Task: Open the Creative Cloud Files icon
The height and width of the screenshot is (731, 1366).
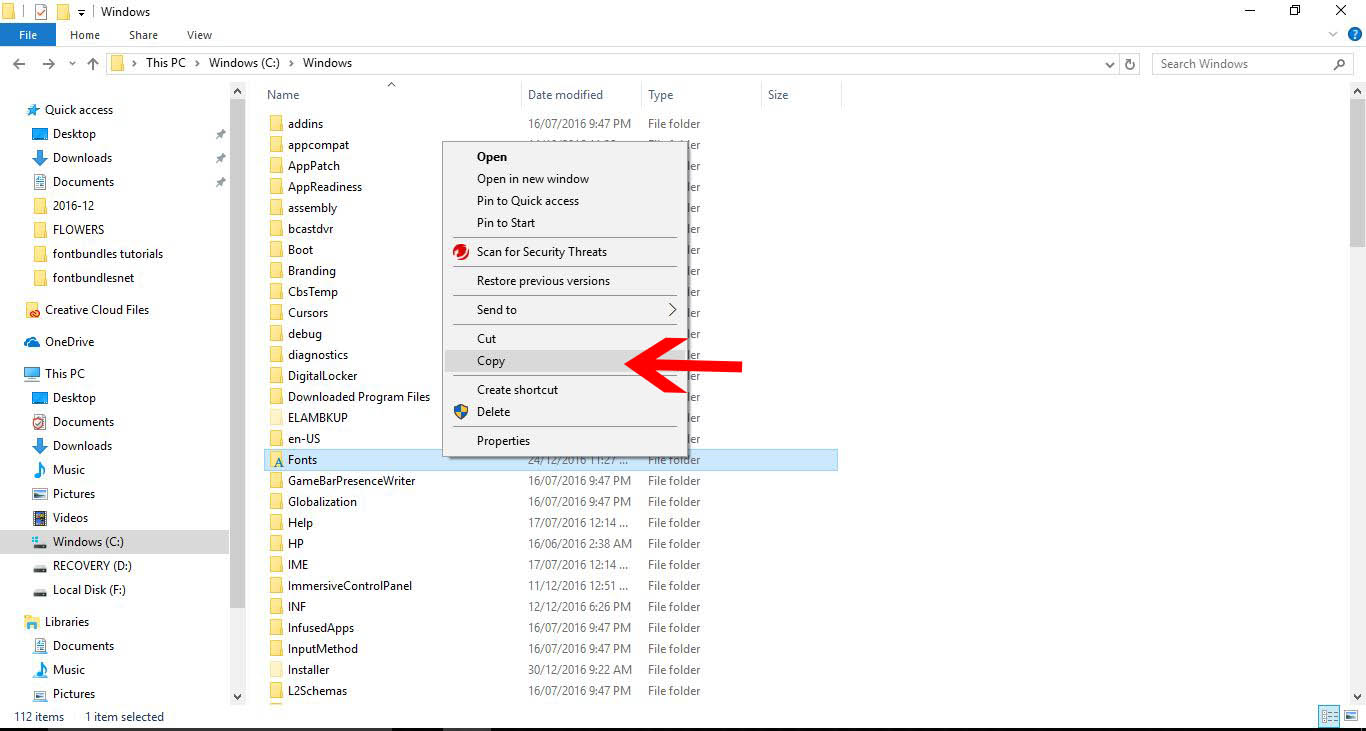Action: (32, 310)
